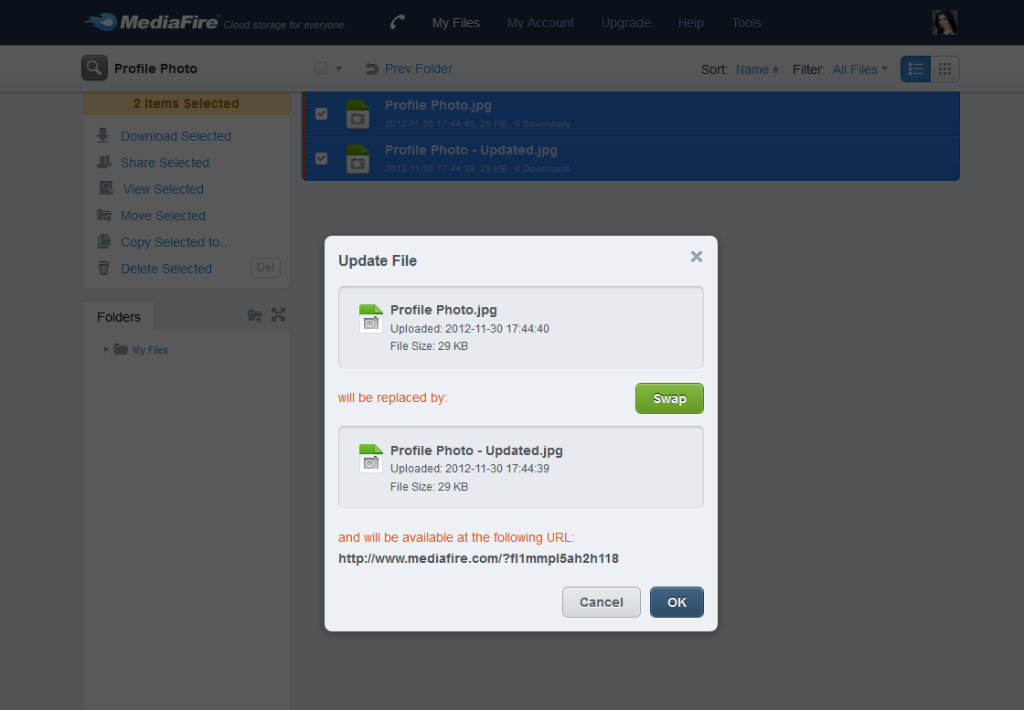Click the phone icon in top navigation
The image size is (1024, 710).
[x=398, y=22]
